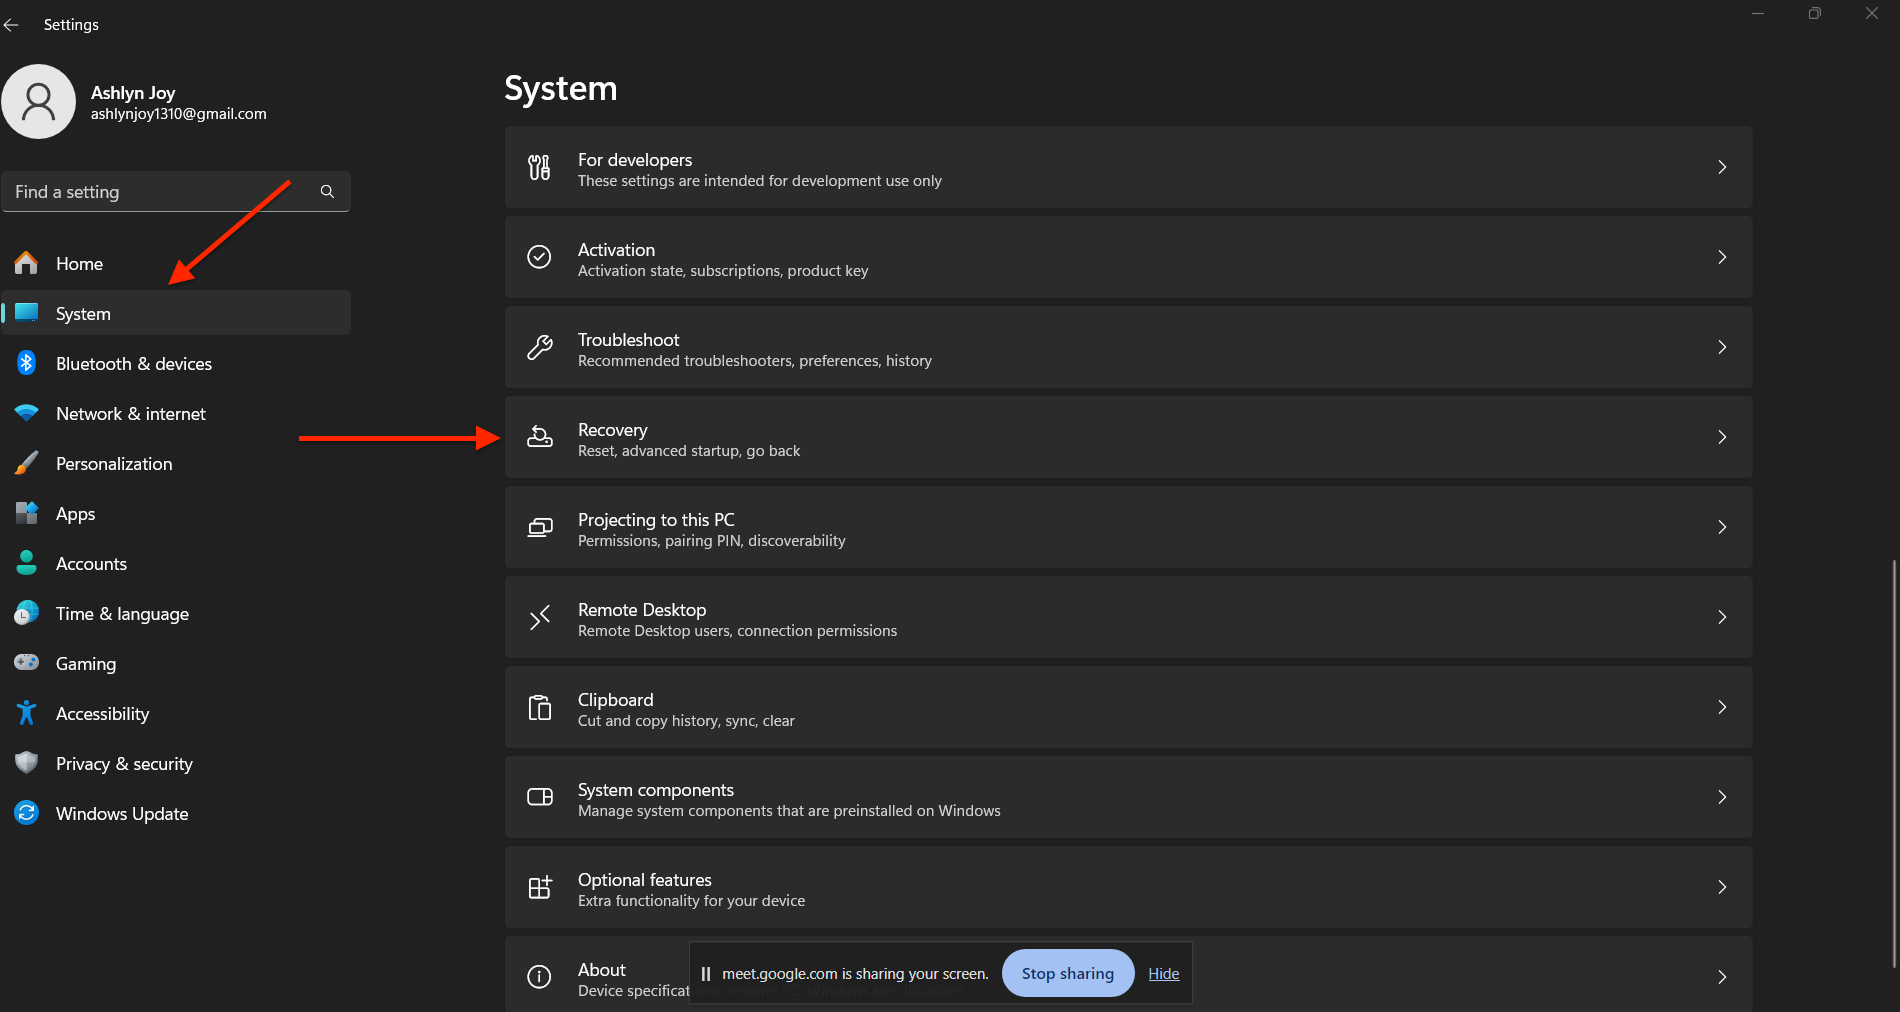Click the Windows Update icon

click(x=27, y=813)
